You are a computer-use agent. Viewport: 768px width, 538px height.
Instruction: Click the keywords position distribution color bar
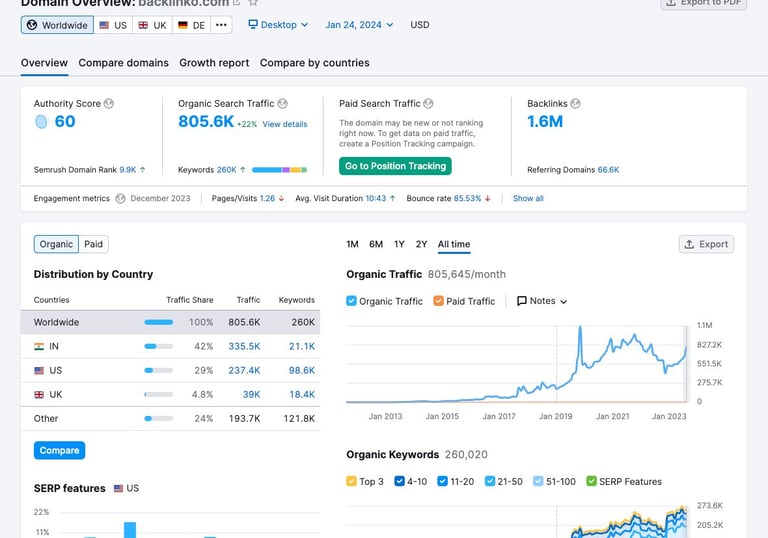(x=279, y=170)
